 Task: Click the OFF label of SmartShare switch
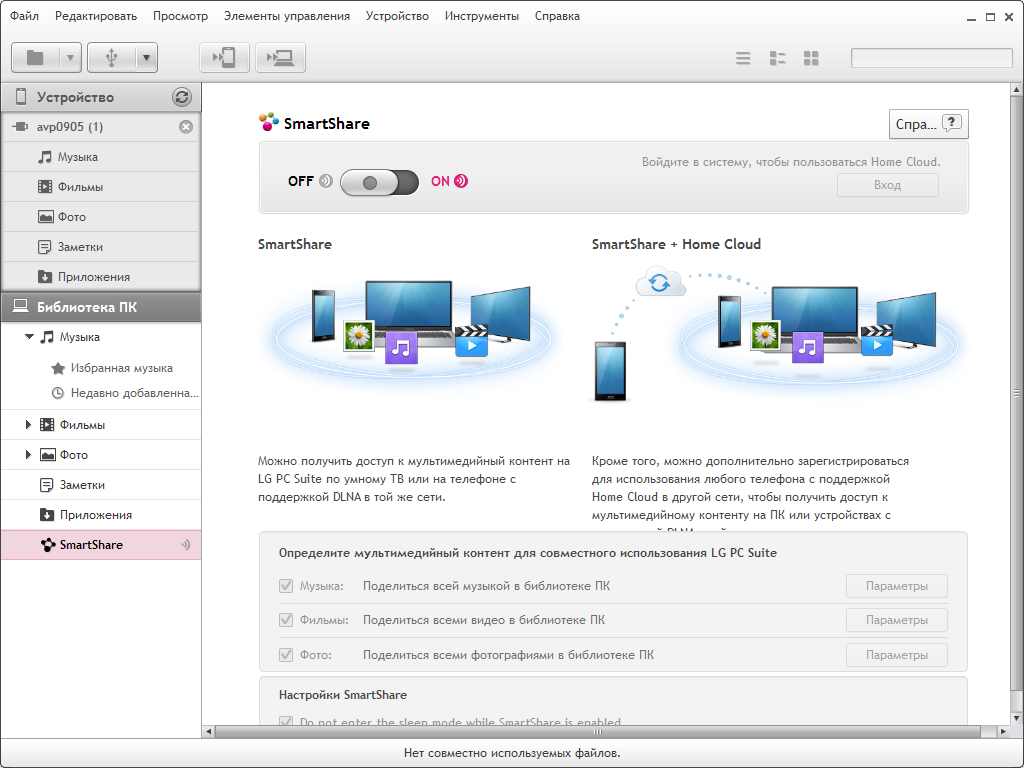click(x=300, y=182)
